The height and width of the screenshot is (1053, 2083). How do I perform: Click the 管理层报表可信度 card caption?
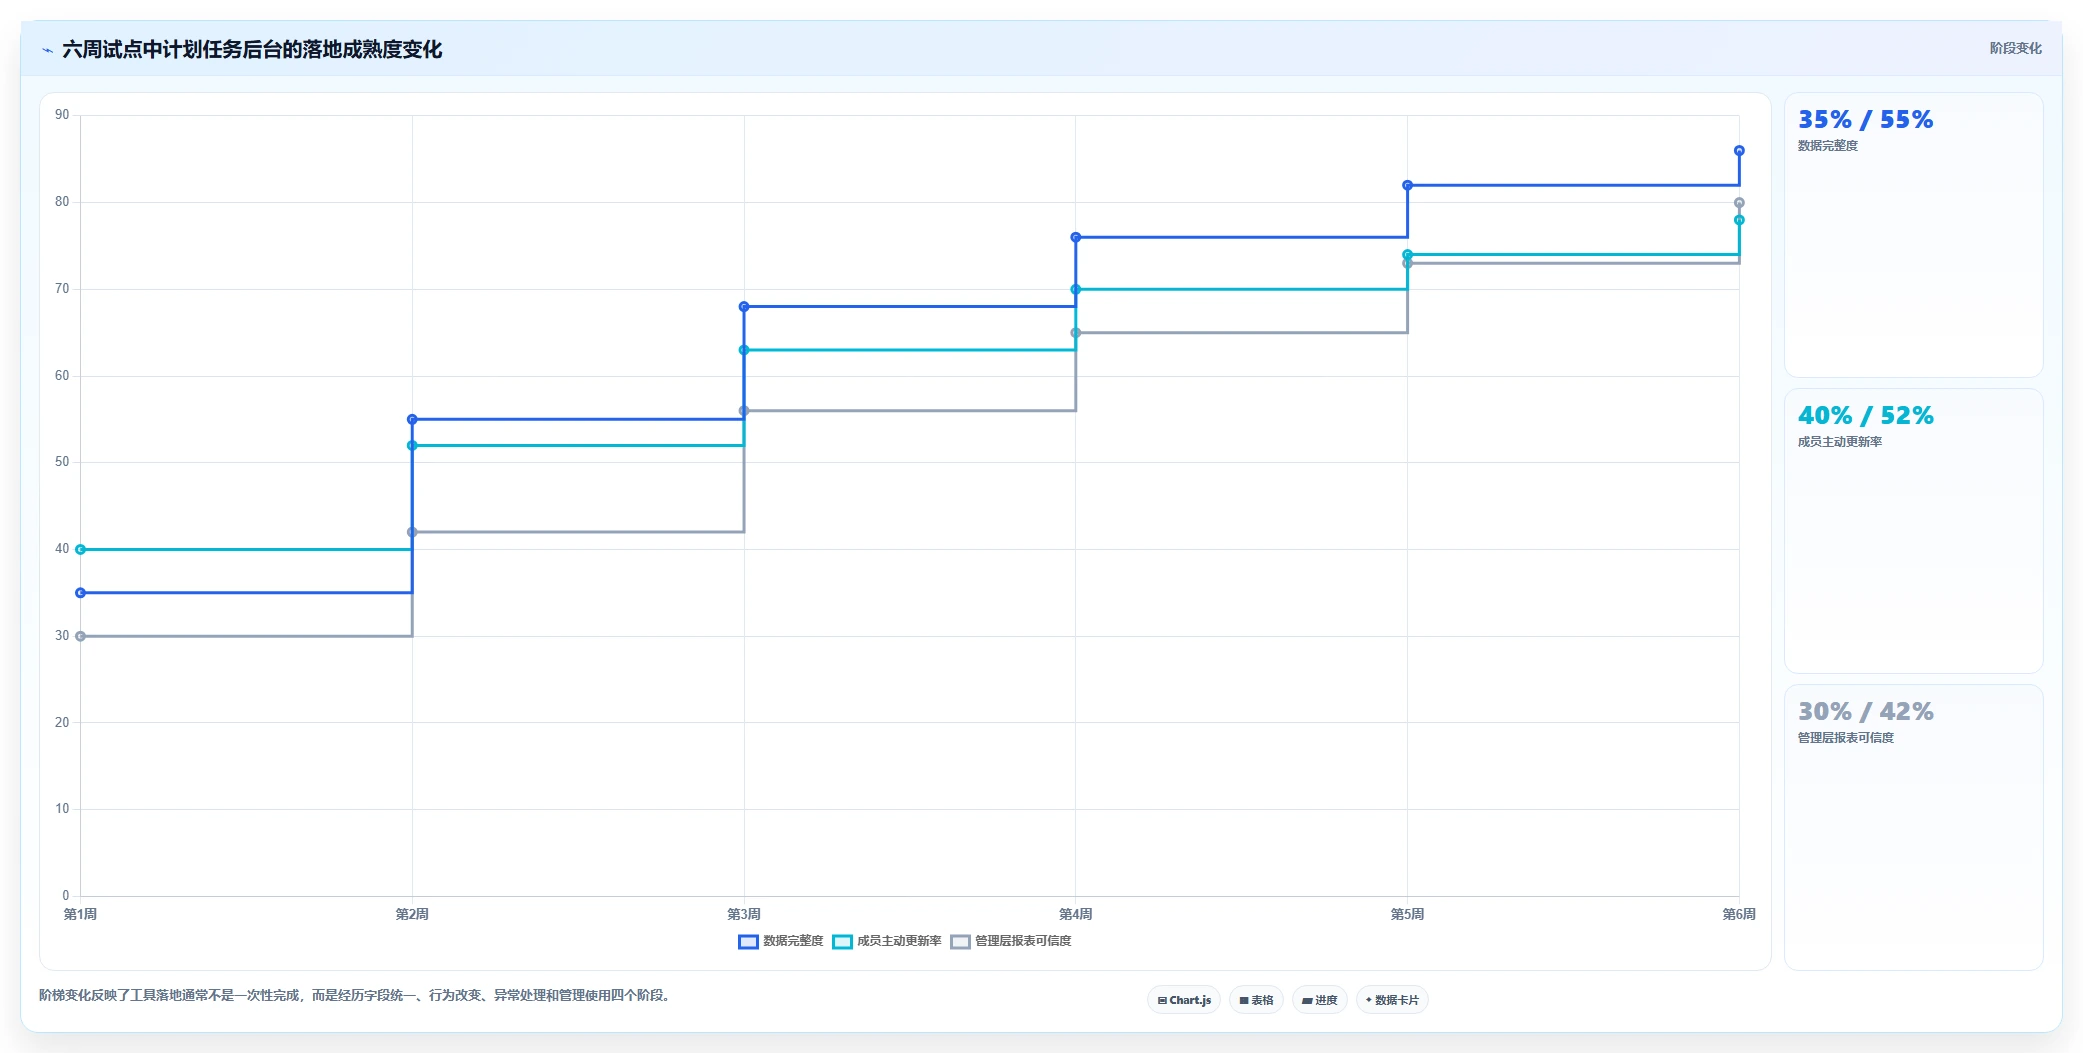1845,738
